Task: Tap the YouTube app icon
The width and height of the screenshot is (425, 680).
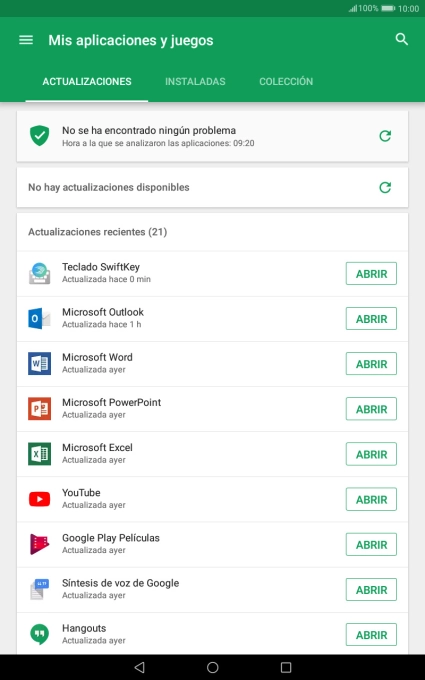Action: coord(39,499)
